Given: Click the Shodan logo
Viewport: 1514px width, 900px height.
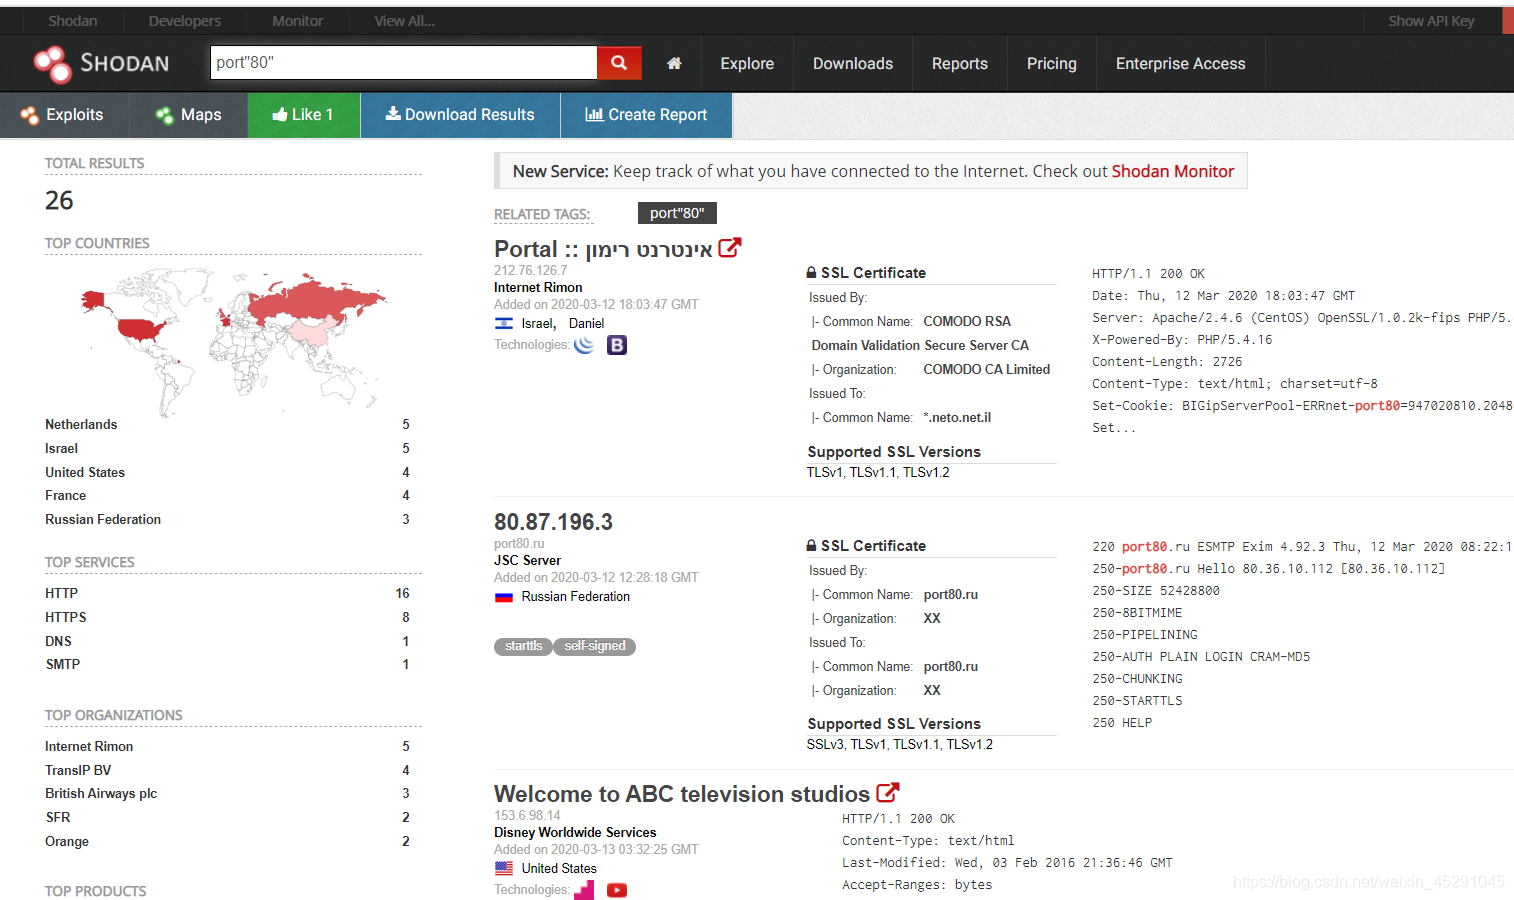Looking at the screenshot, I should [101, 64].
